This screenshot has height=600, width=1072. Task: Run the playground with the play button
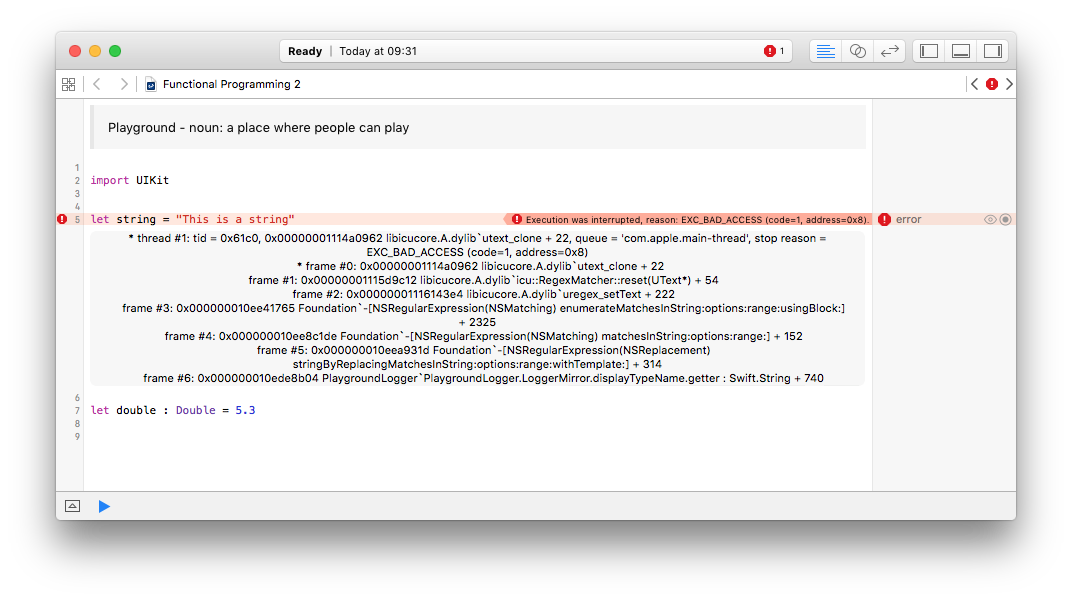pyautogui.click(x=104, y=506)
